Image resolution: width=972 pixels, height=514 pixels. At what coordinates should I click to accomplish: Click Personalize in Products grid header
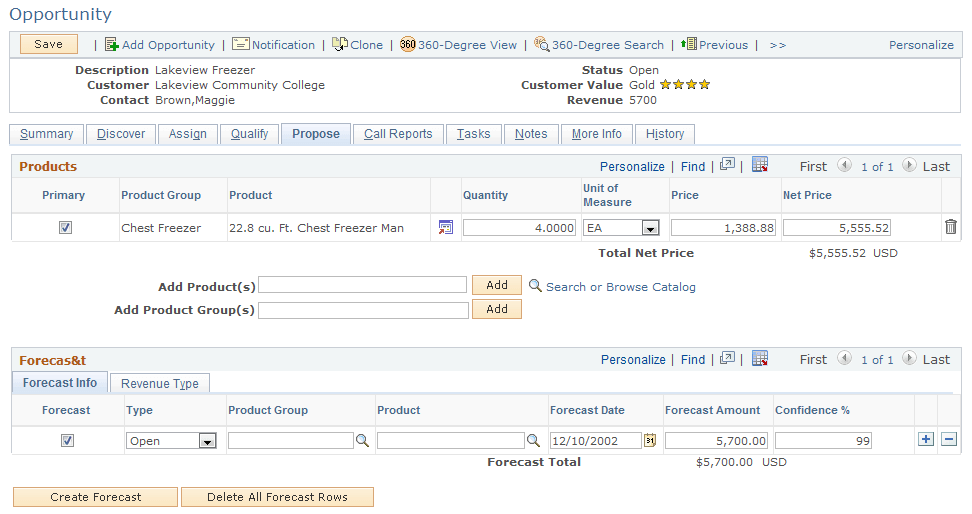tap(632, 166)
